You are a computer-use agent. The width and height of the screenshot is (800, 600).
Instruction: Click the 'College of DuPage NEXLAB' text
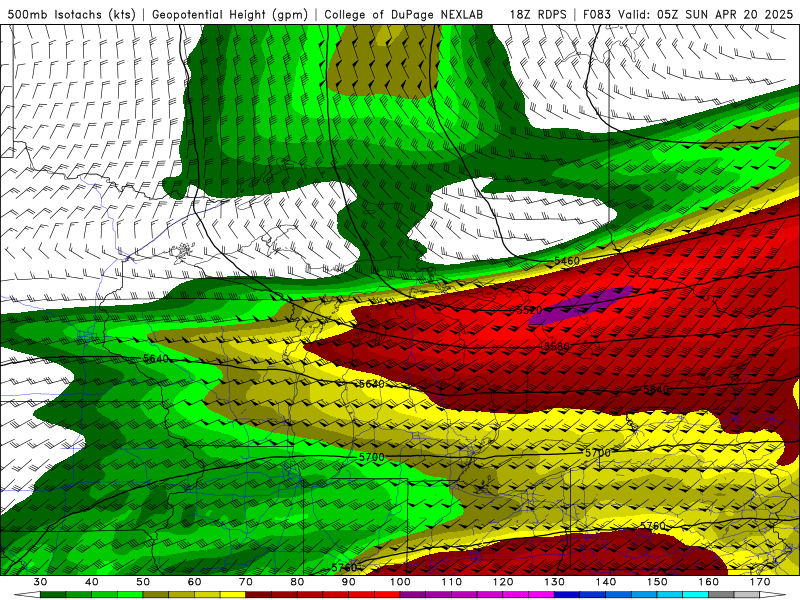pyautogui.click(x=404, y=15)
